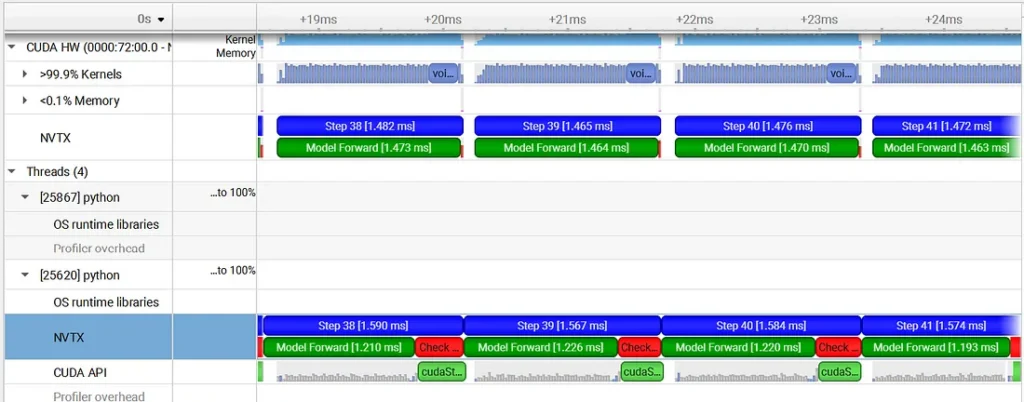The width and height of the screenshot is (1024, 402).
Task: Collapse the [25867] python thread
Action: (25, 198)
